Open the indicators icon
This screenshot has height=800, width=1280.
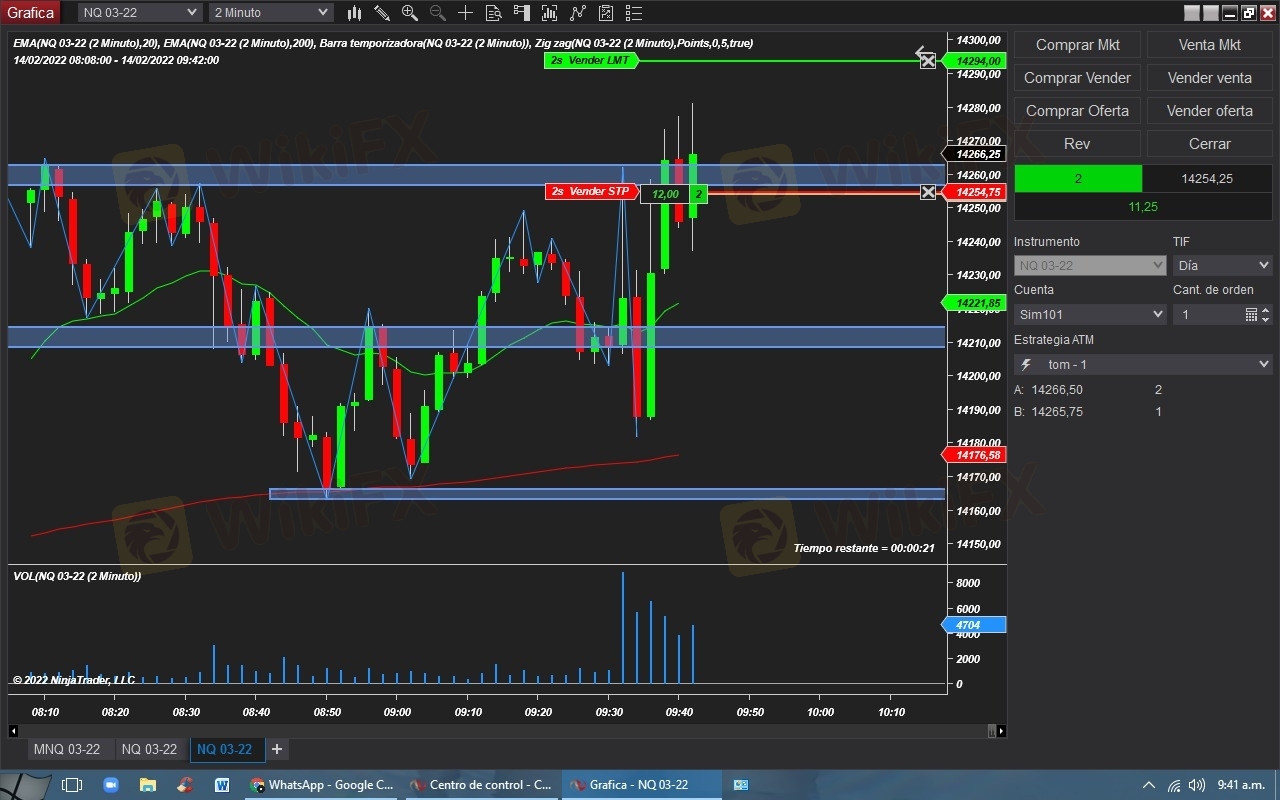(549, 13)
